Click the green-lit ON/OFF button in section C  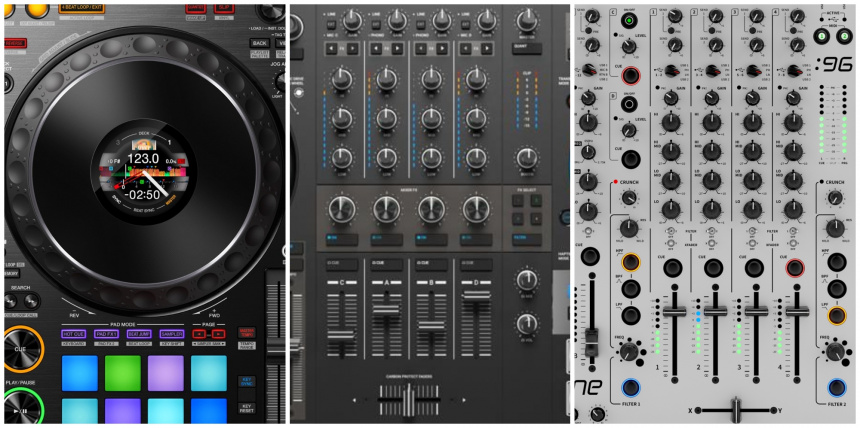coord(630,21)
